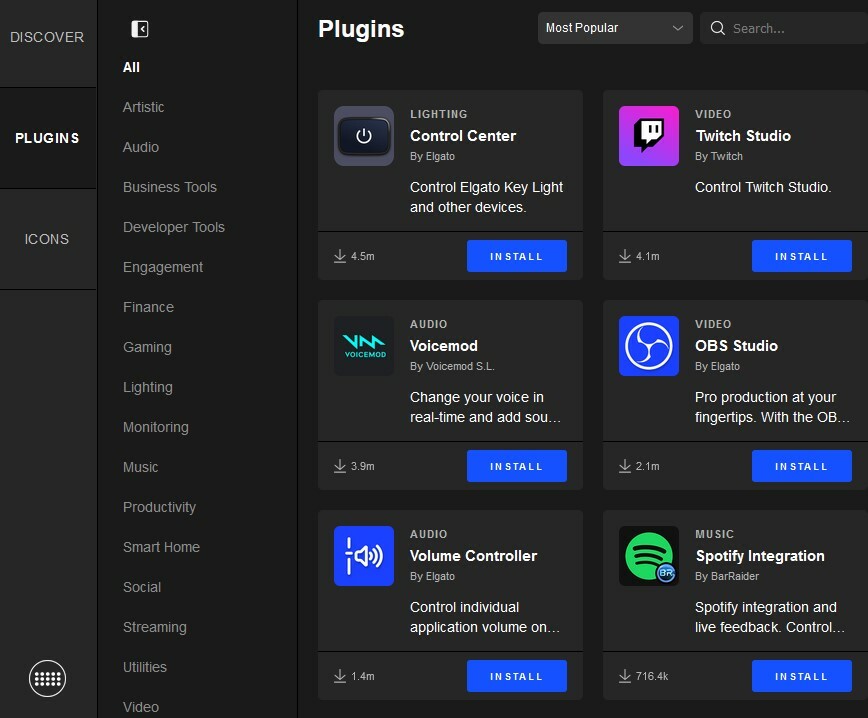This screenshot has height=718, width=868.
Task: Open the Volume Controller plugin title
Action: click(x=473, y=556)
